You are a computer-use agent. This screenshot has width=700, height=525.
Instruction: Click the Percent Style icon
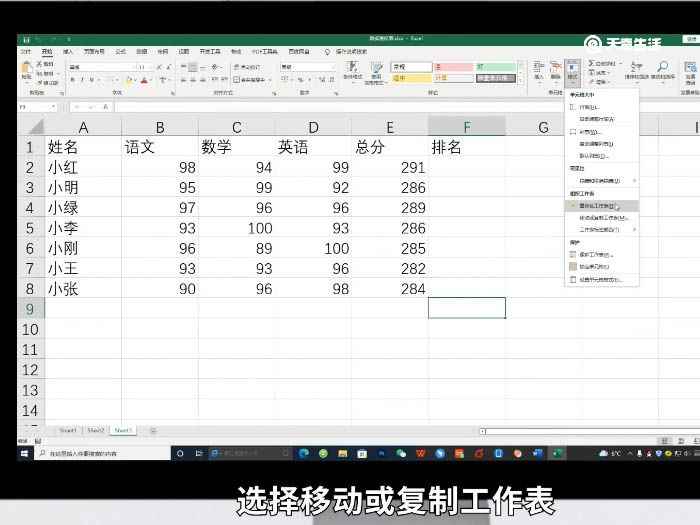click(x=300, y=80)
